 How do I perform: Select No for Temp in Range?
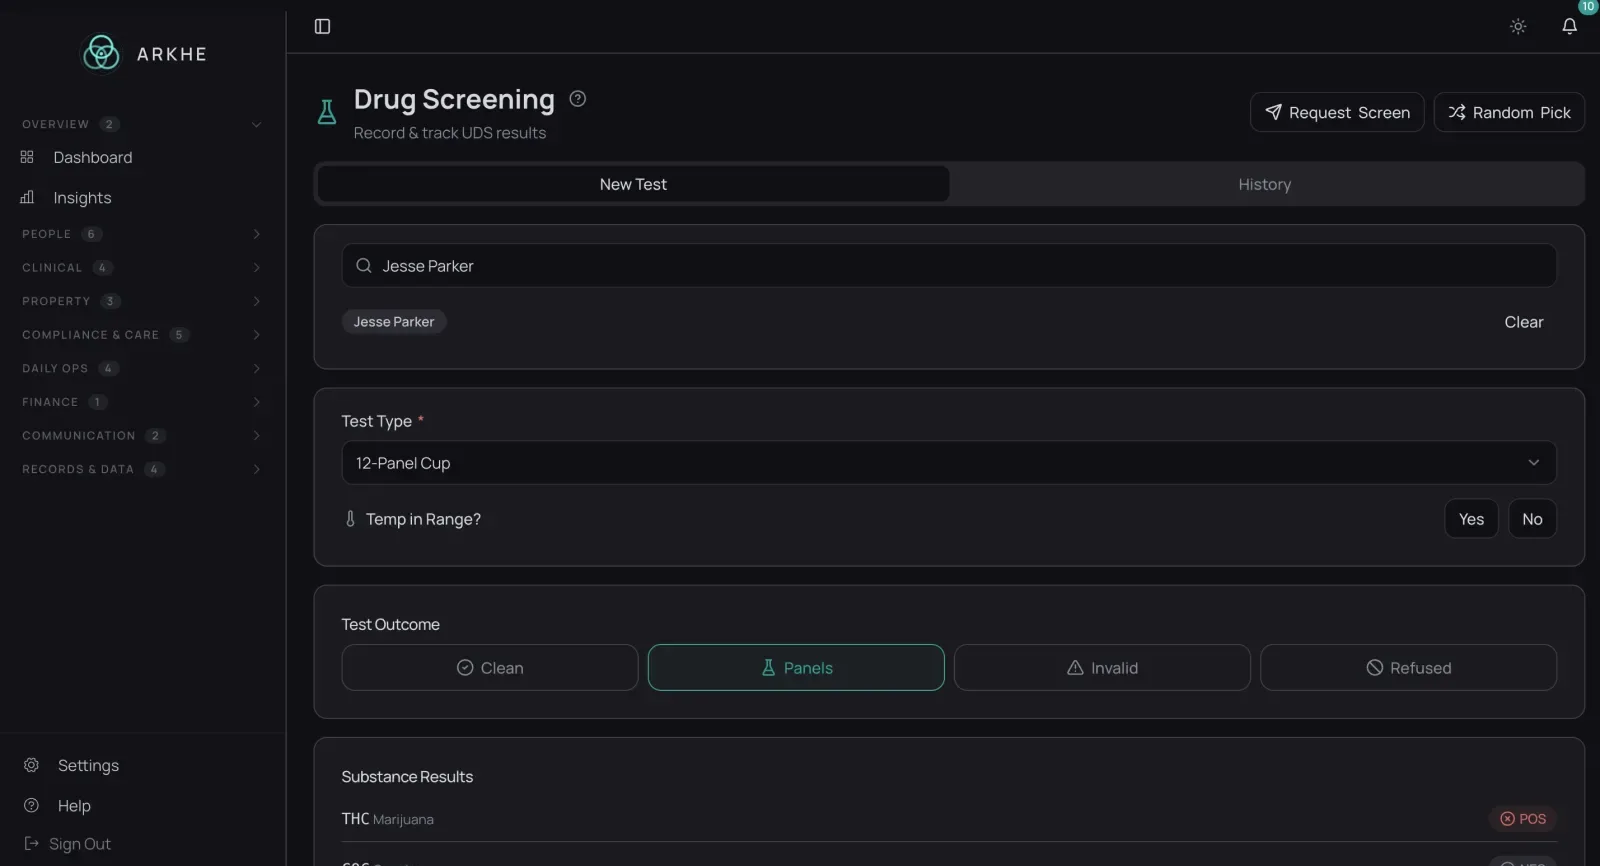click(x=1532, y=518)
